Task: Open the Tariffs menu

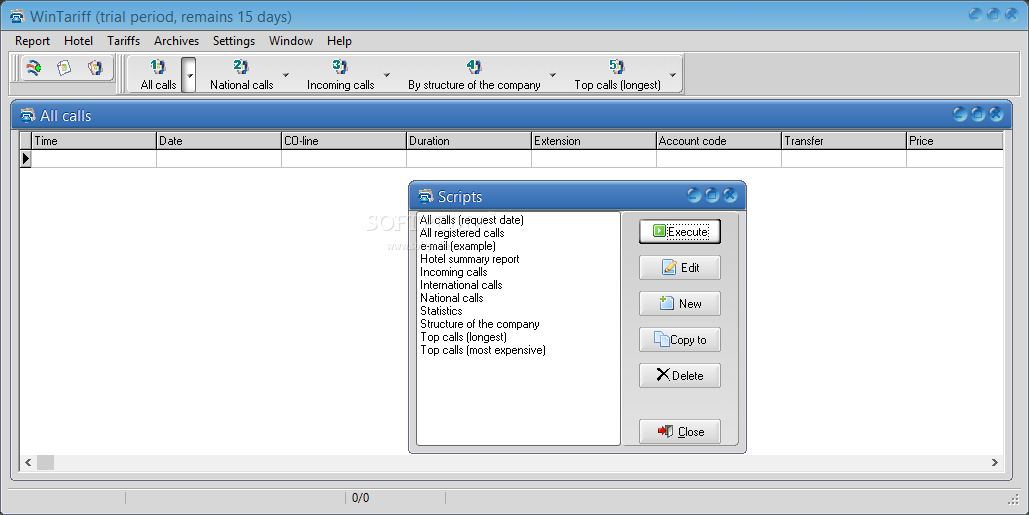Action: click(x=123, y=41)
